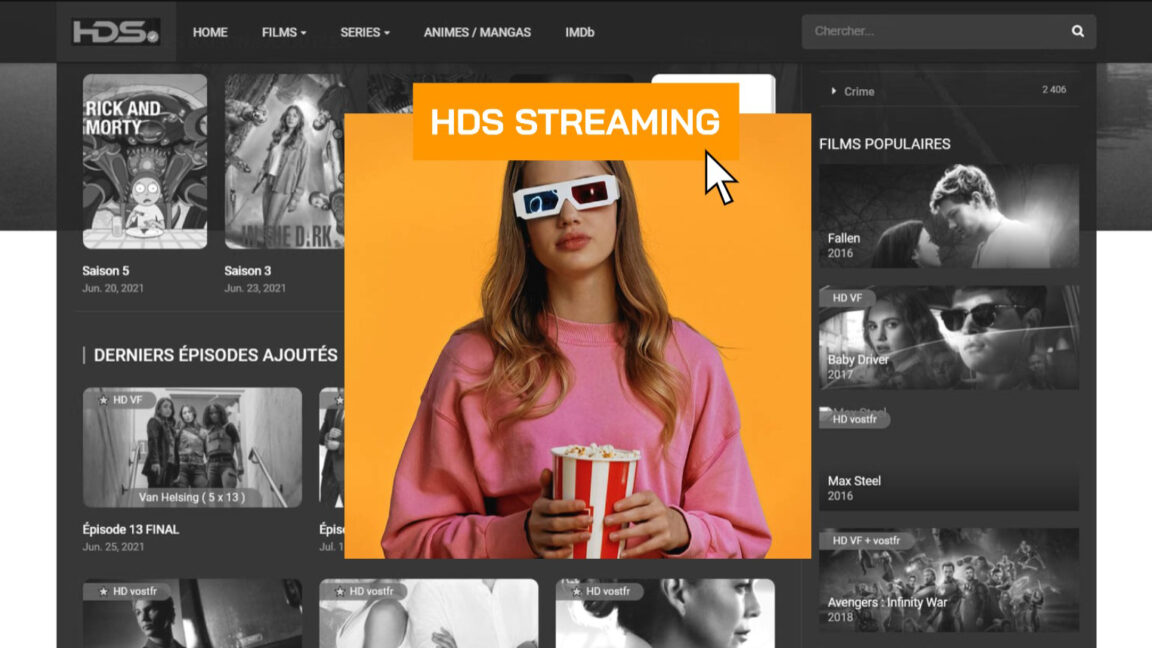Click the search magnifier icon

[1077, 31]
